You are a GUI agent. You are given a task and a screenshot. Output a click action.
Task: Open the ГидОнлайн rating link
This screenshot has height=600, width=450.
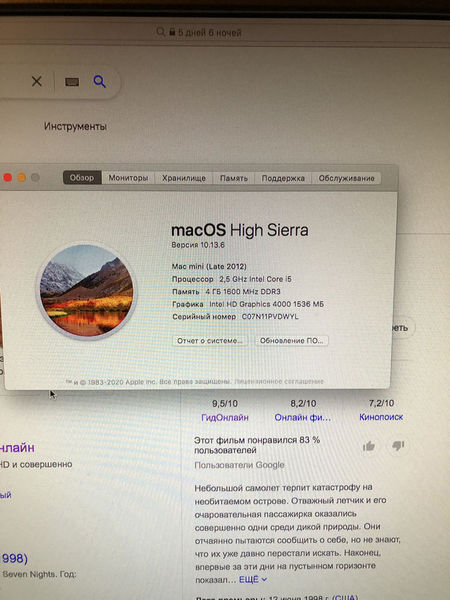click(x=225, y=417)
